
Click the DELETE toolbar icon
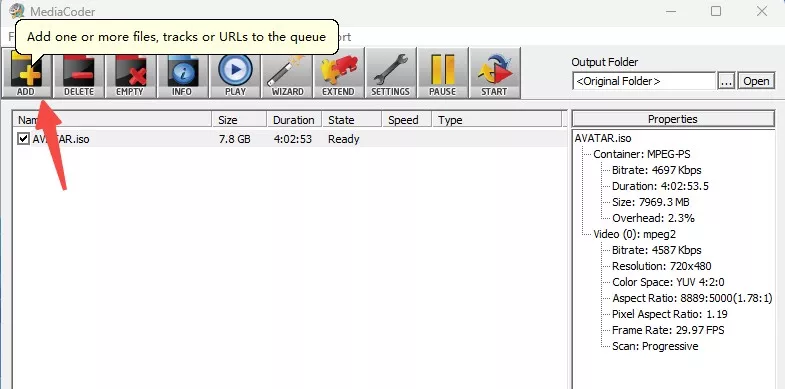click(79, 73)
